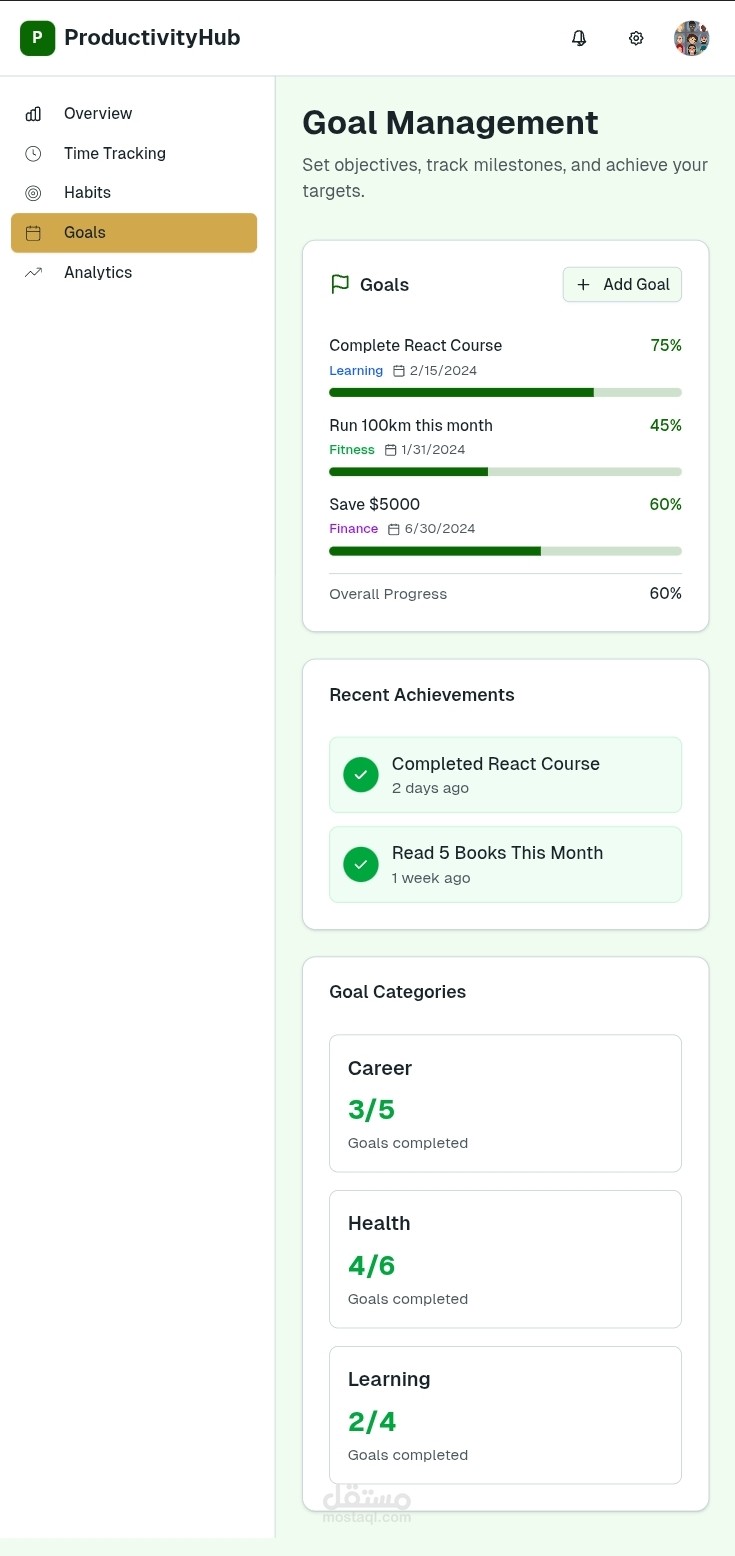Click the Fitness category tag
This screenshot has height=1556, width=735.
click(352, 450)
